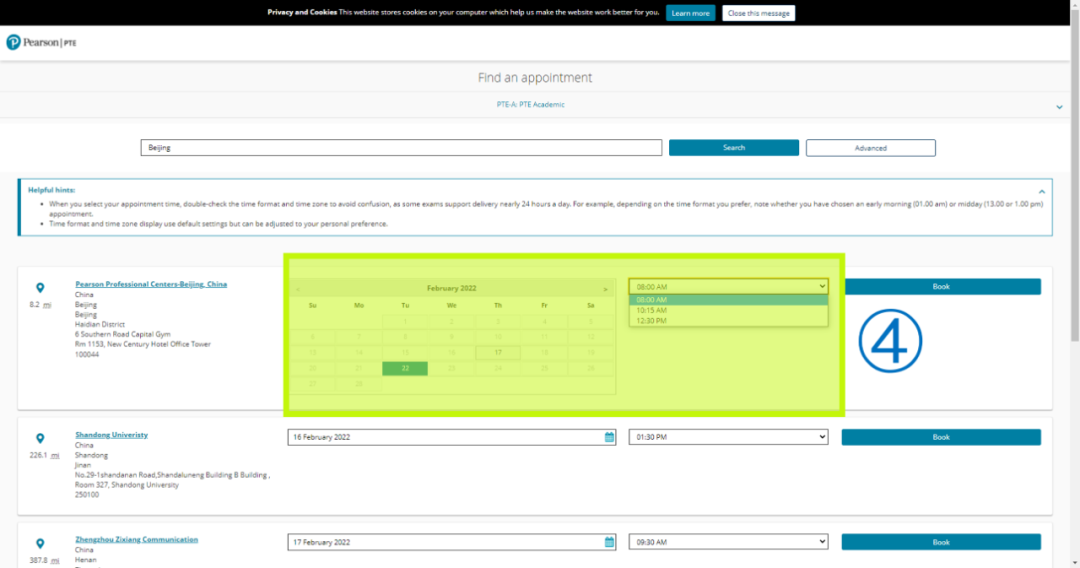Open the 01:30 PM time dropdown
Viewport: 1080px width, 568px height.
click(x=728, y=437)
